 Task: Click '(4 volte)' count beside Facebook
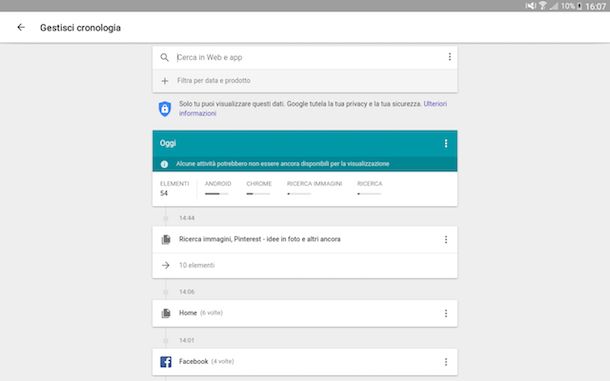click(x=223, y=362)
